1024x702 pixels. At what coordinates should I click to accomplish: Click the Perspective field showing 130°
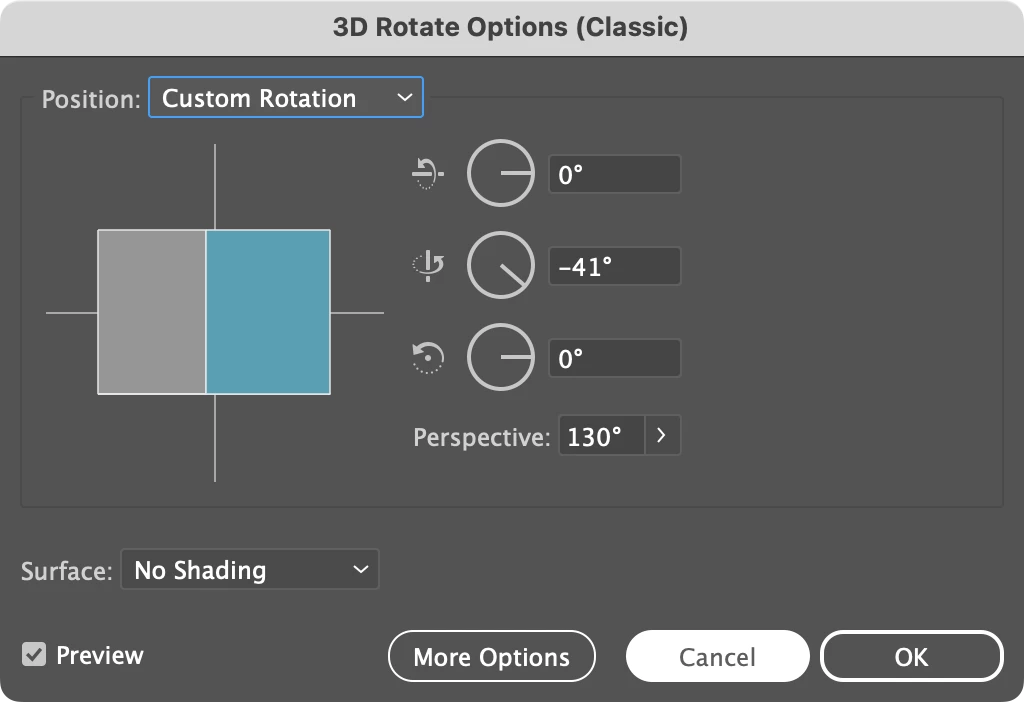pos(600,436)
